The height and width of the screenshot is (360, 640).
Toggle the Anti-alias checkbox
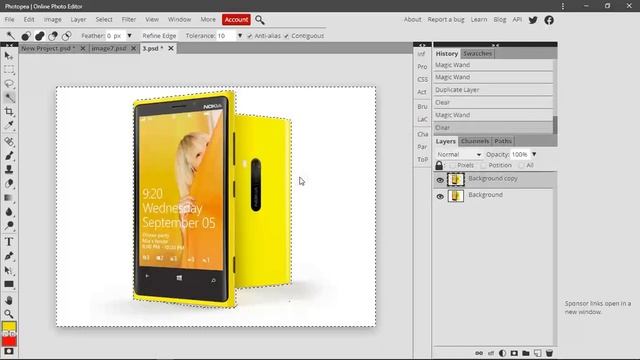tap(250, 36)
